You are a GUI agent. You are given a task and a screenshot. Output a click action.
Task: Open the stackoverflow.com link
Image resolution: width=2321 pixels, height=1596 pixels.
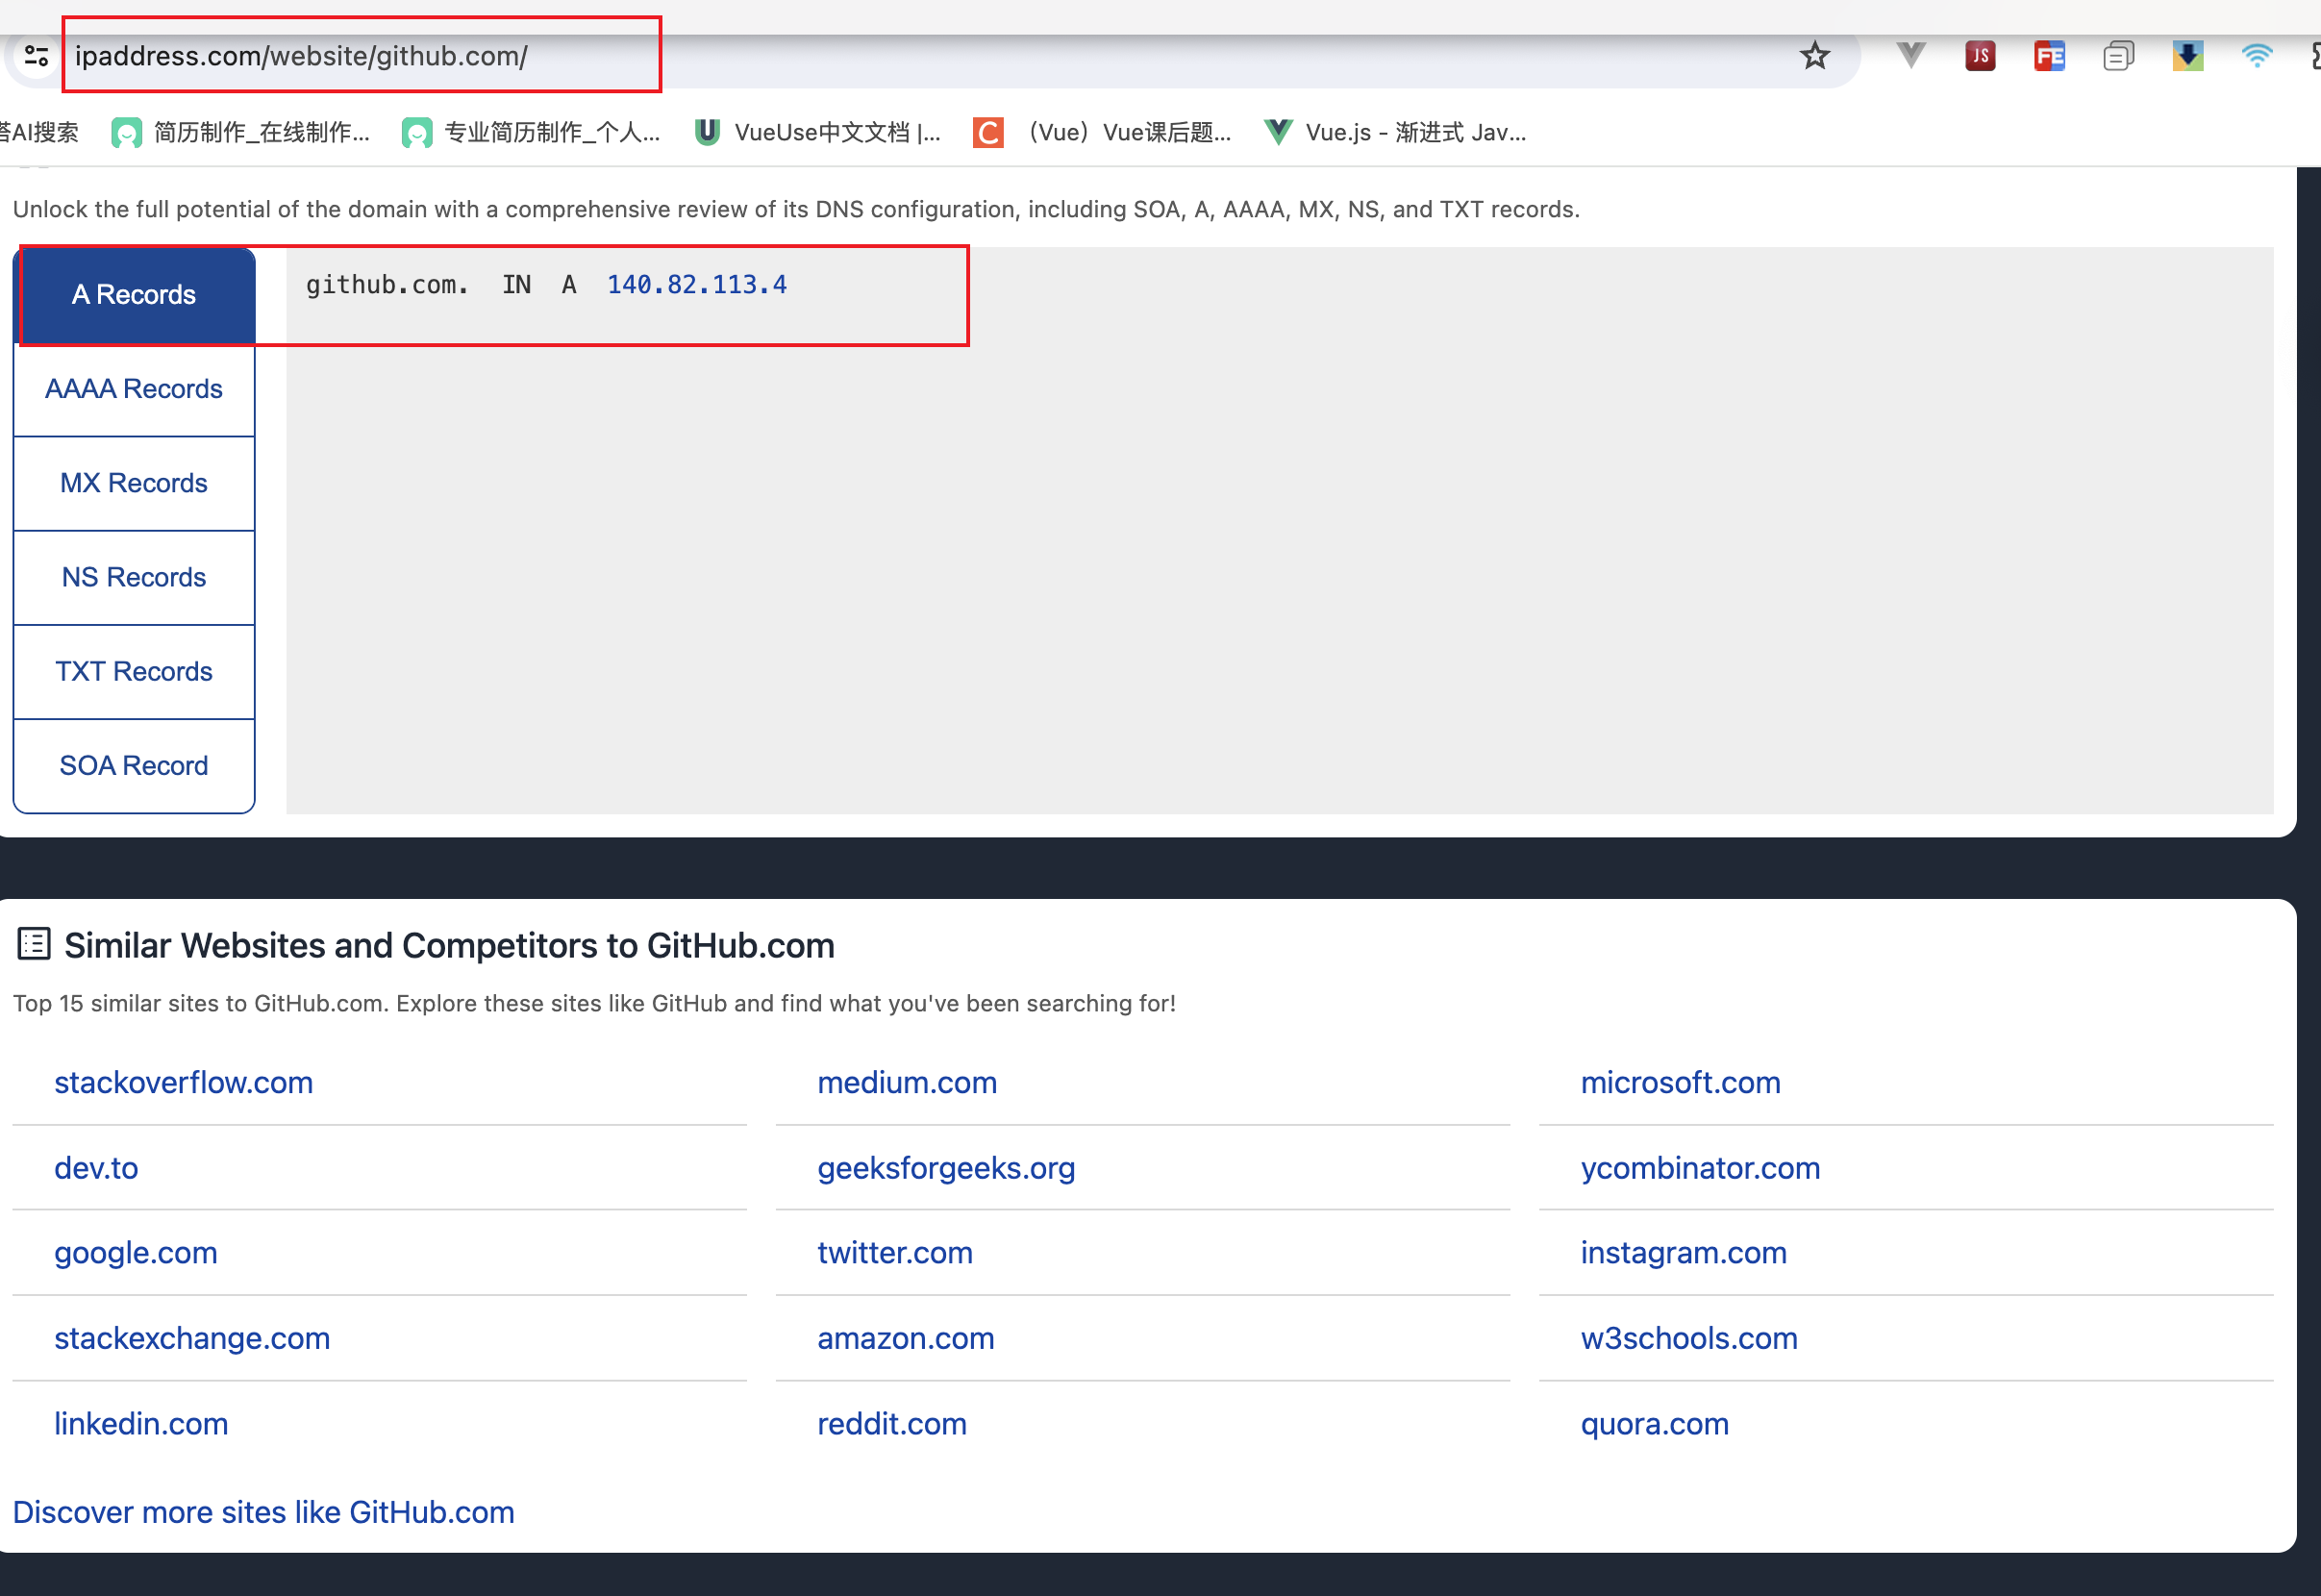coord(183,1082)
